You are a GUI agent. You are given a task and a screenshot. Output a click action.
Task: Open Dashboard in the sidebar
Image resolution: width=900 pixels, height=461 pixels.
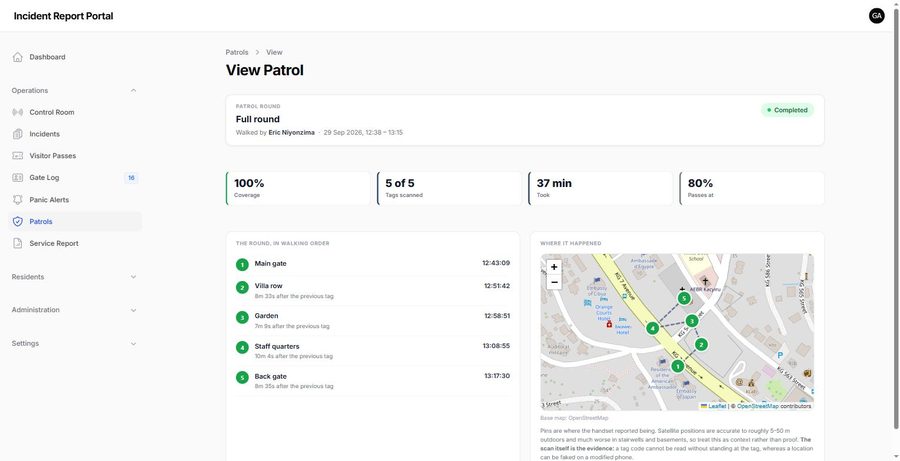point(75,57)
